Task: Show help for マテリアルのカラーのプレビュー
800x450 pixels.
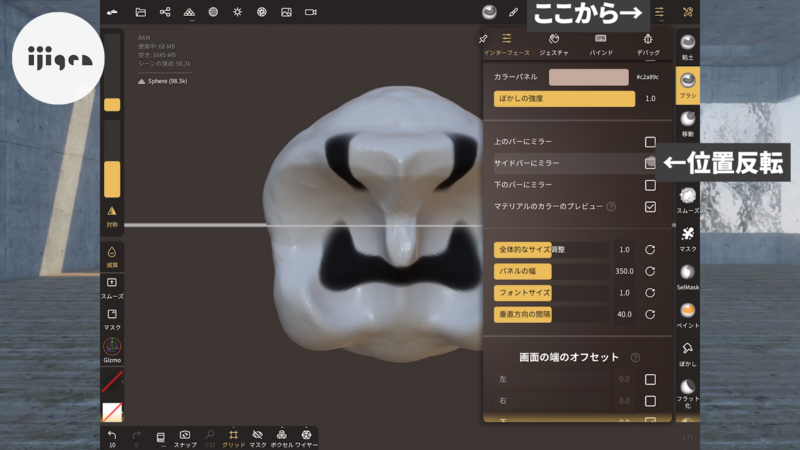Action: click(611, 207)
